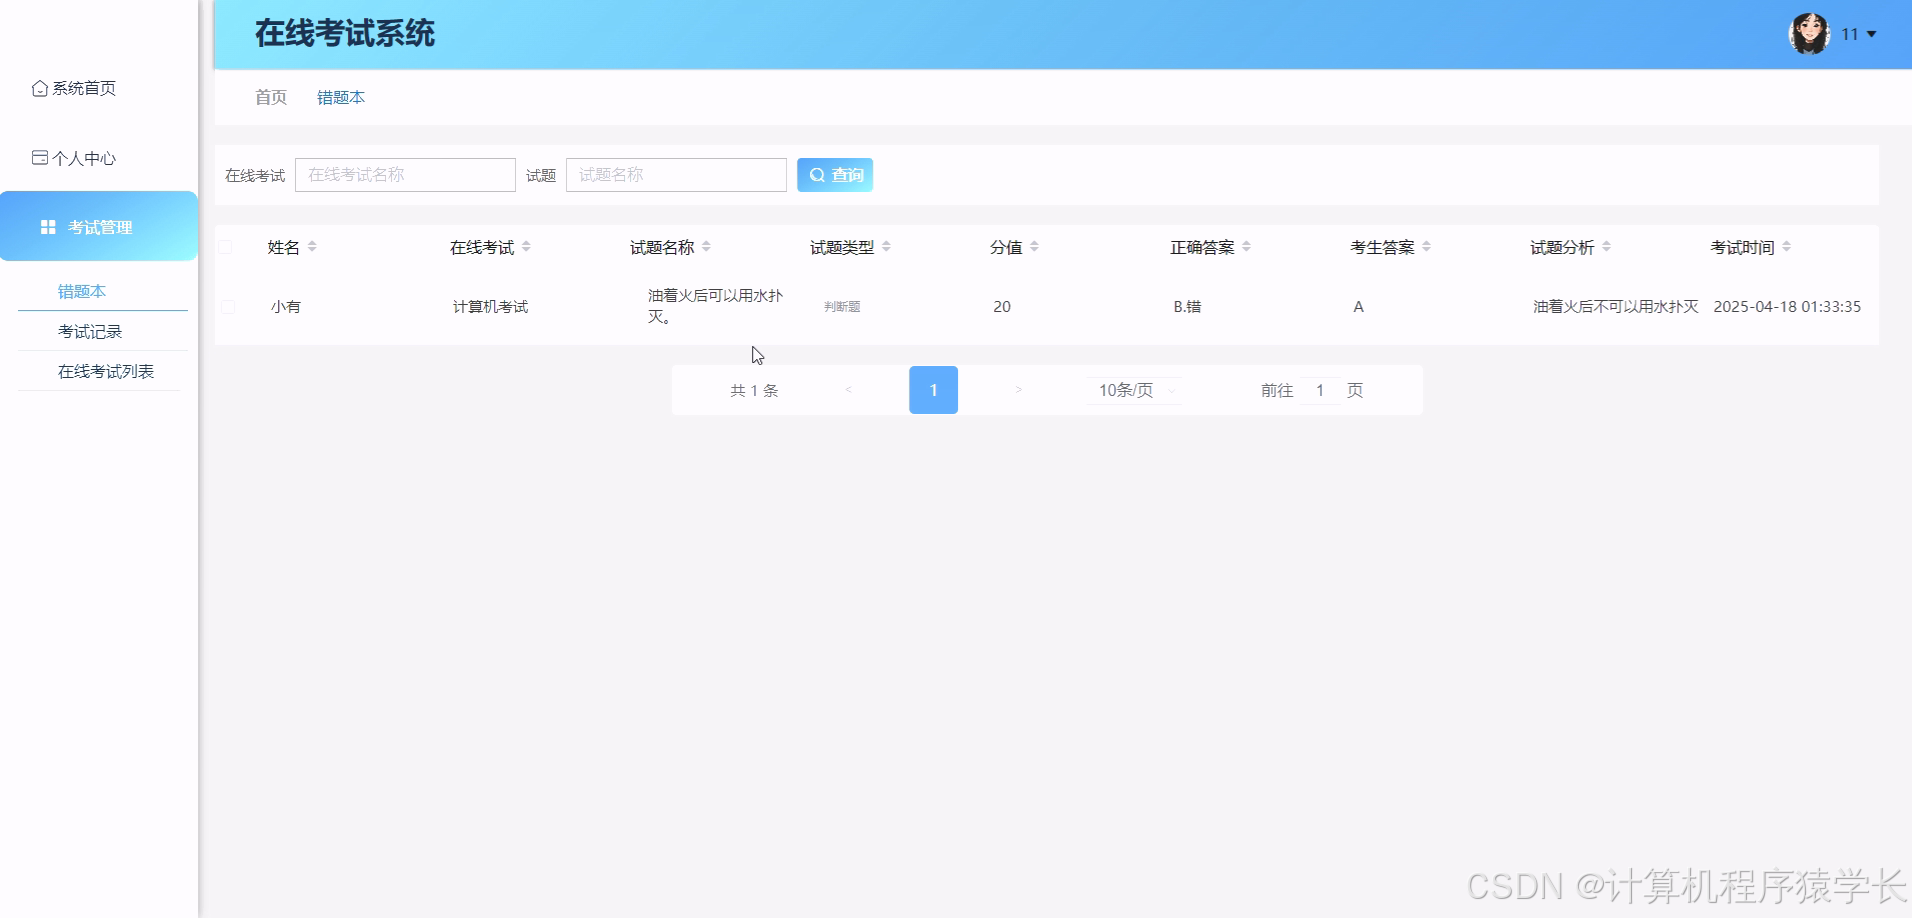Open the user avatar in the header
This screenshot has width=1912, height=918.
[1809, 33]
